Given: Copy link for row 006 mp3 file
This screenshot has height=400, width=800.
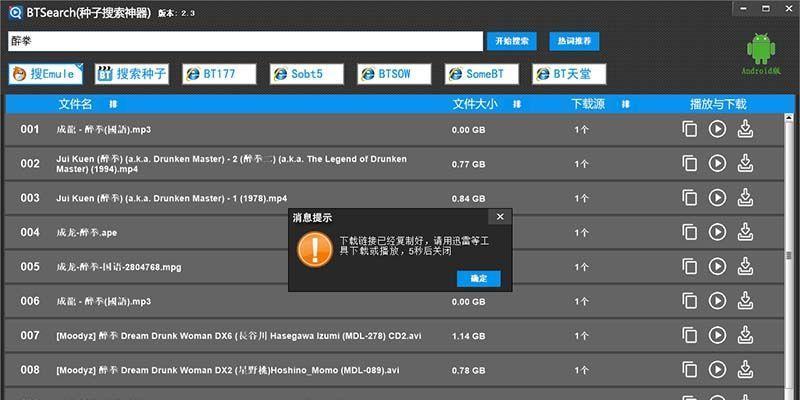Looking at the screenshot, I should (690, 301).
